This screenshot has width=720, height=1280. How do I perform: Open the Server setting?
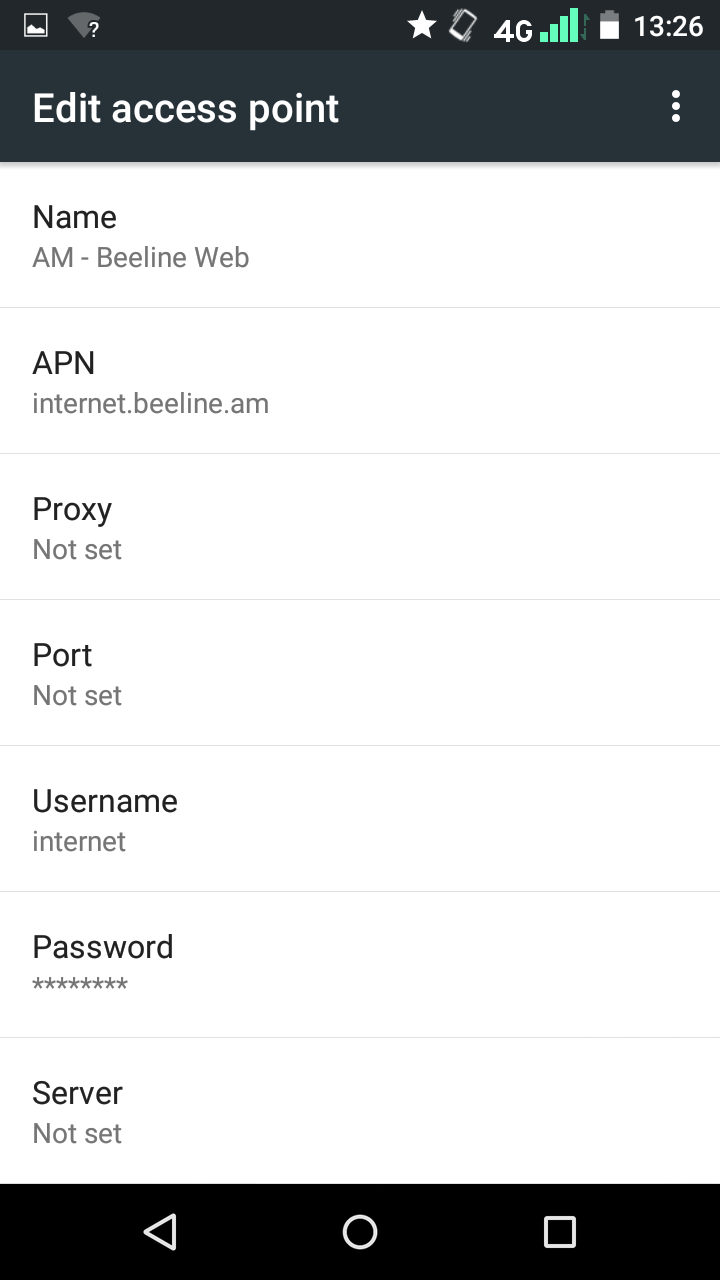click(x=360, y=1112)
